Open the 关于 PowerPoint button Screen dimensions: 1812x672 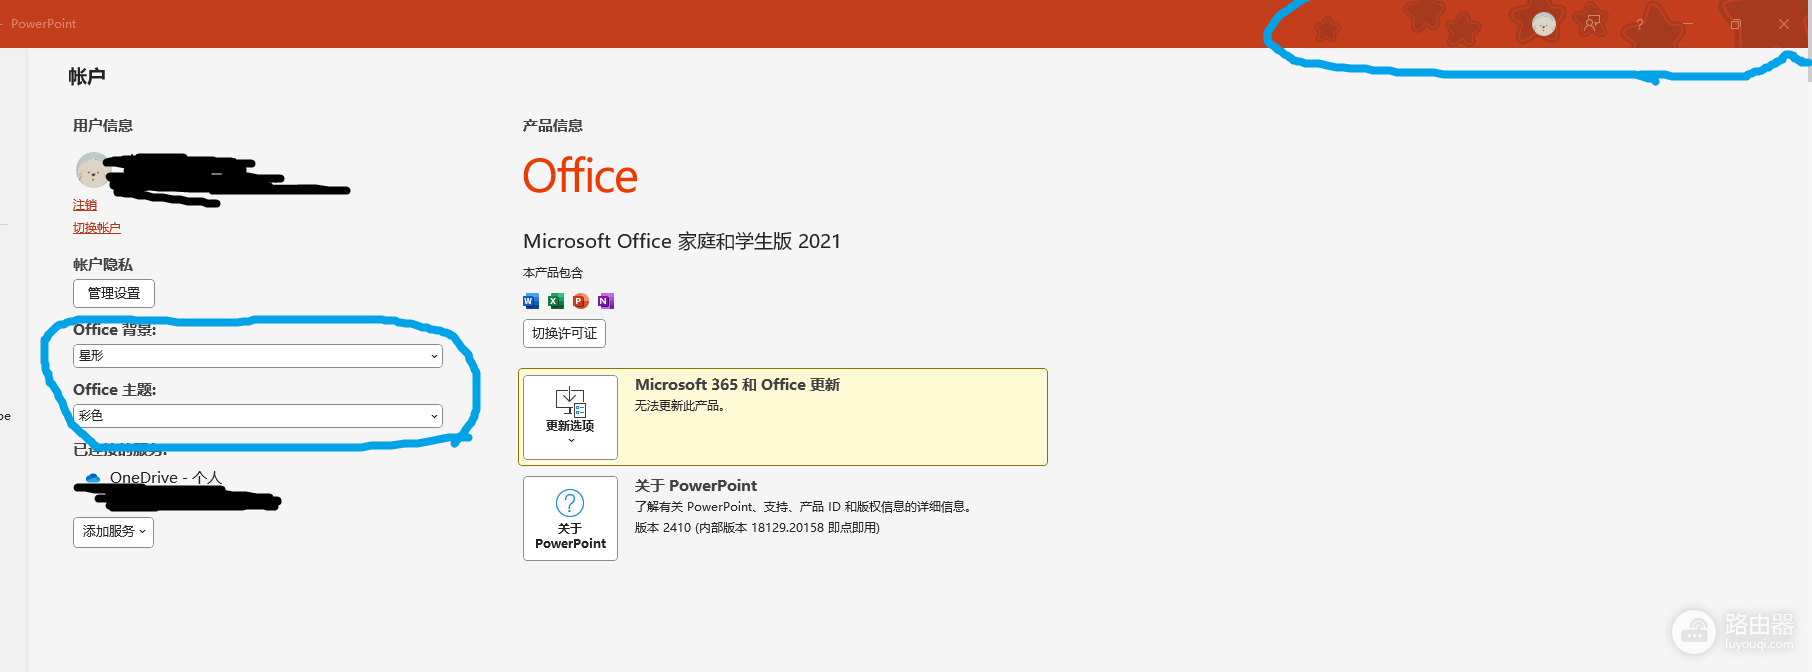570,518
